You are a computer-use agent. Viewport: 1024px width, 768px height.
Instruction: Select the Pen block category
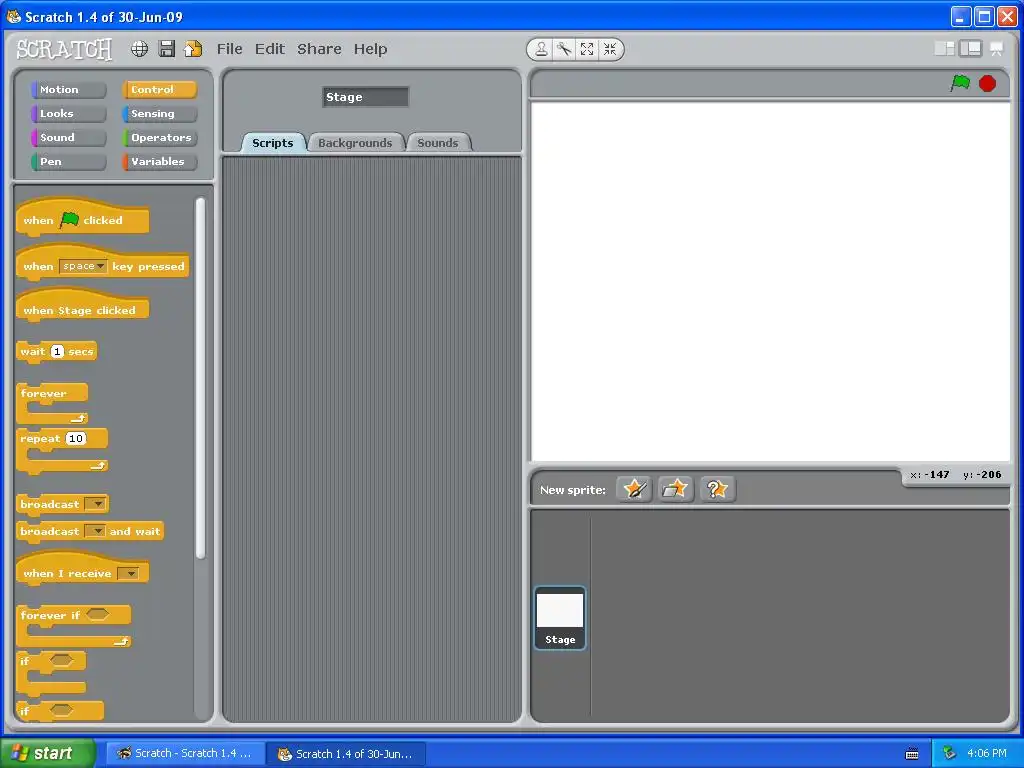(69, 161)
